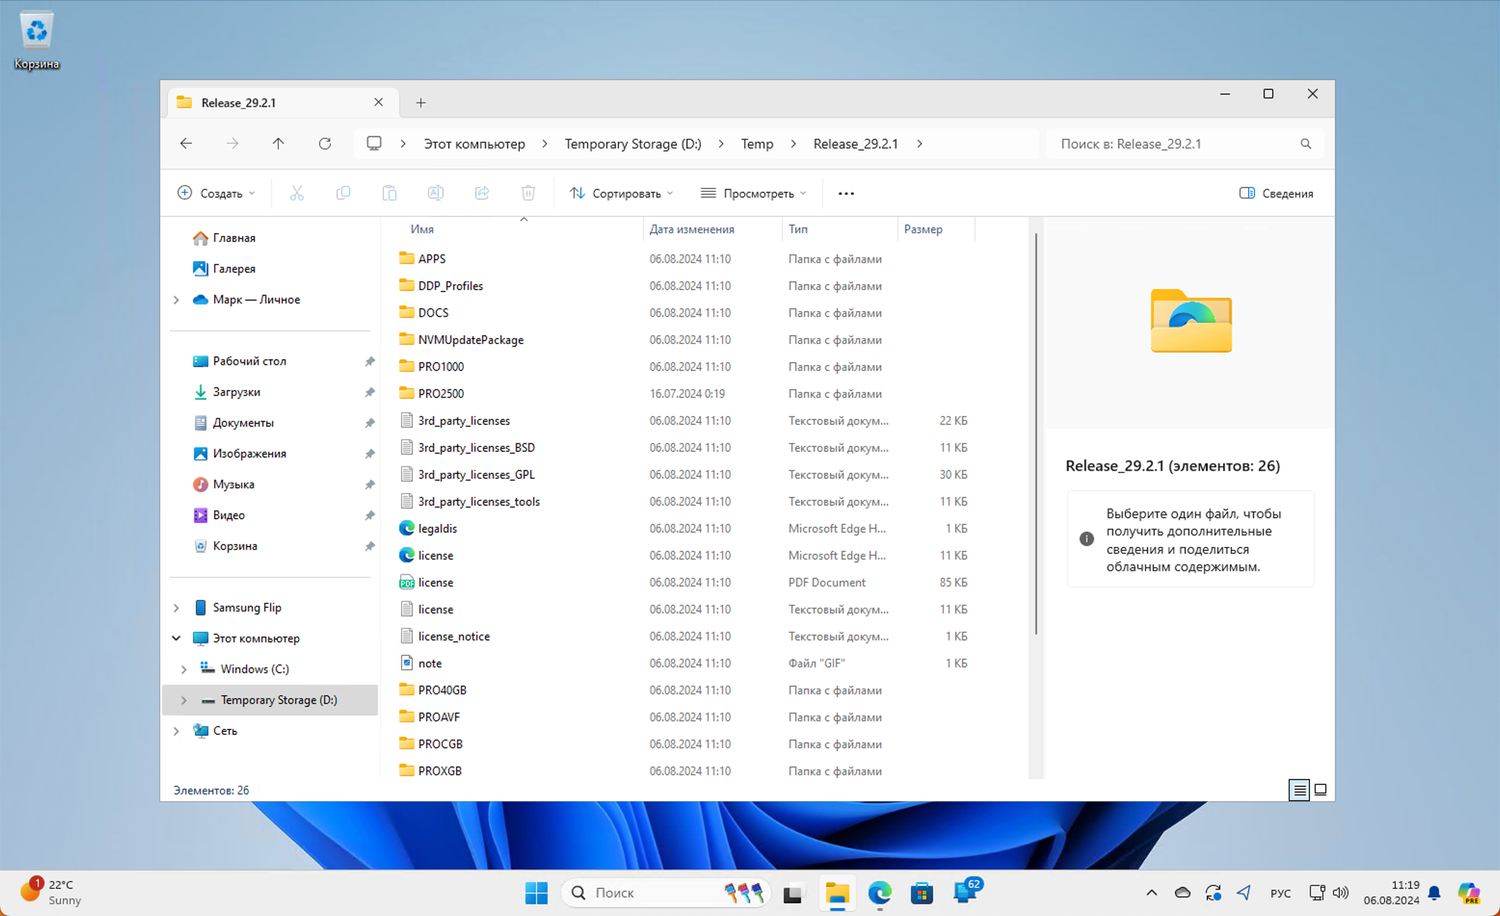This screenshot has width=1500, height=916.
Task: Click the Explorer search field
Action: click(1185, 144)
